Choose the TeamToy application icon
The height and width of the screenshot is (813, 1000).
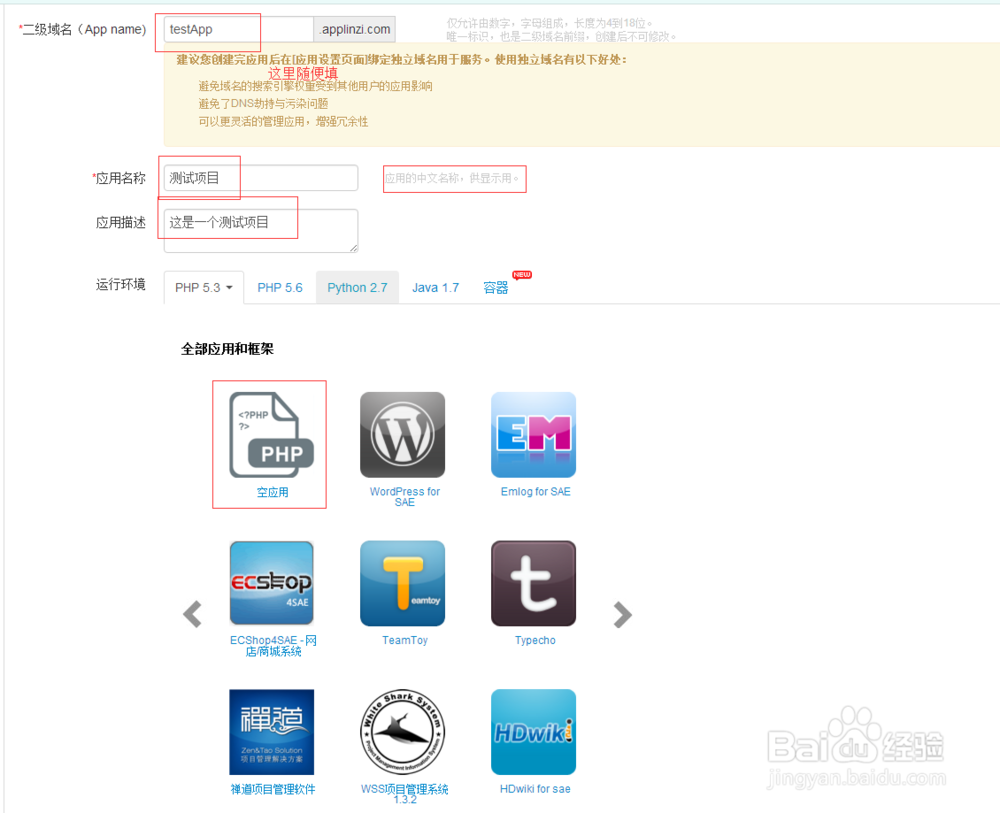point(402,583)
